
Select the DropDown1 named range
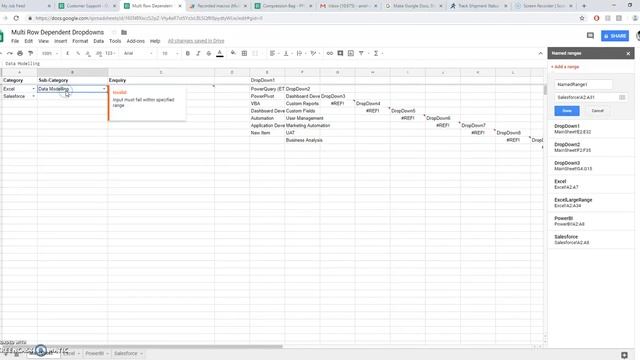click(591, 129)
